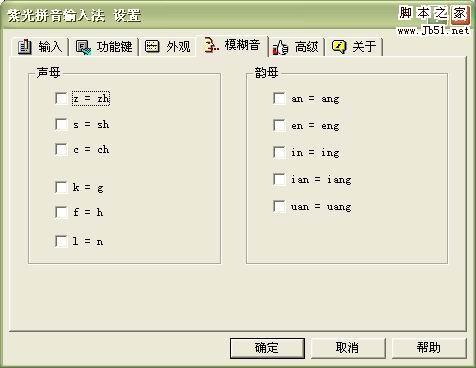Switch to the 输入 tab
The width and height of the screenshot is (476, 368).
pyautogui.click(x=40, y=47)
